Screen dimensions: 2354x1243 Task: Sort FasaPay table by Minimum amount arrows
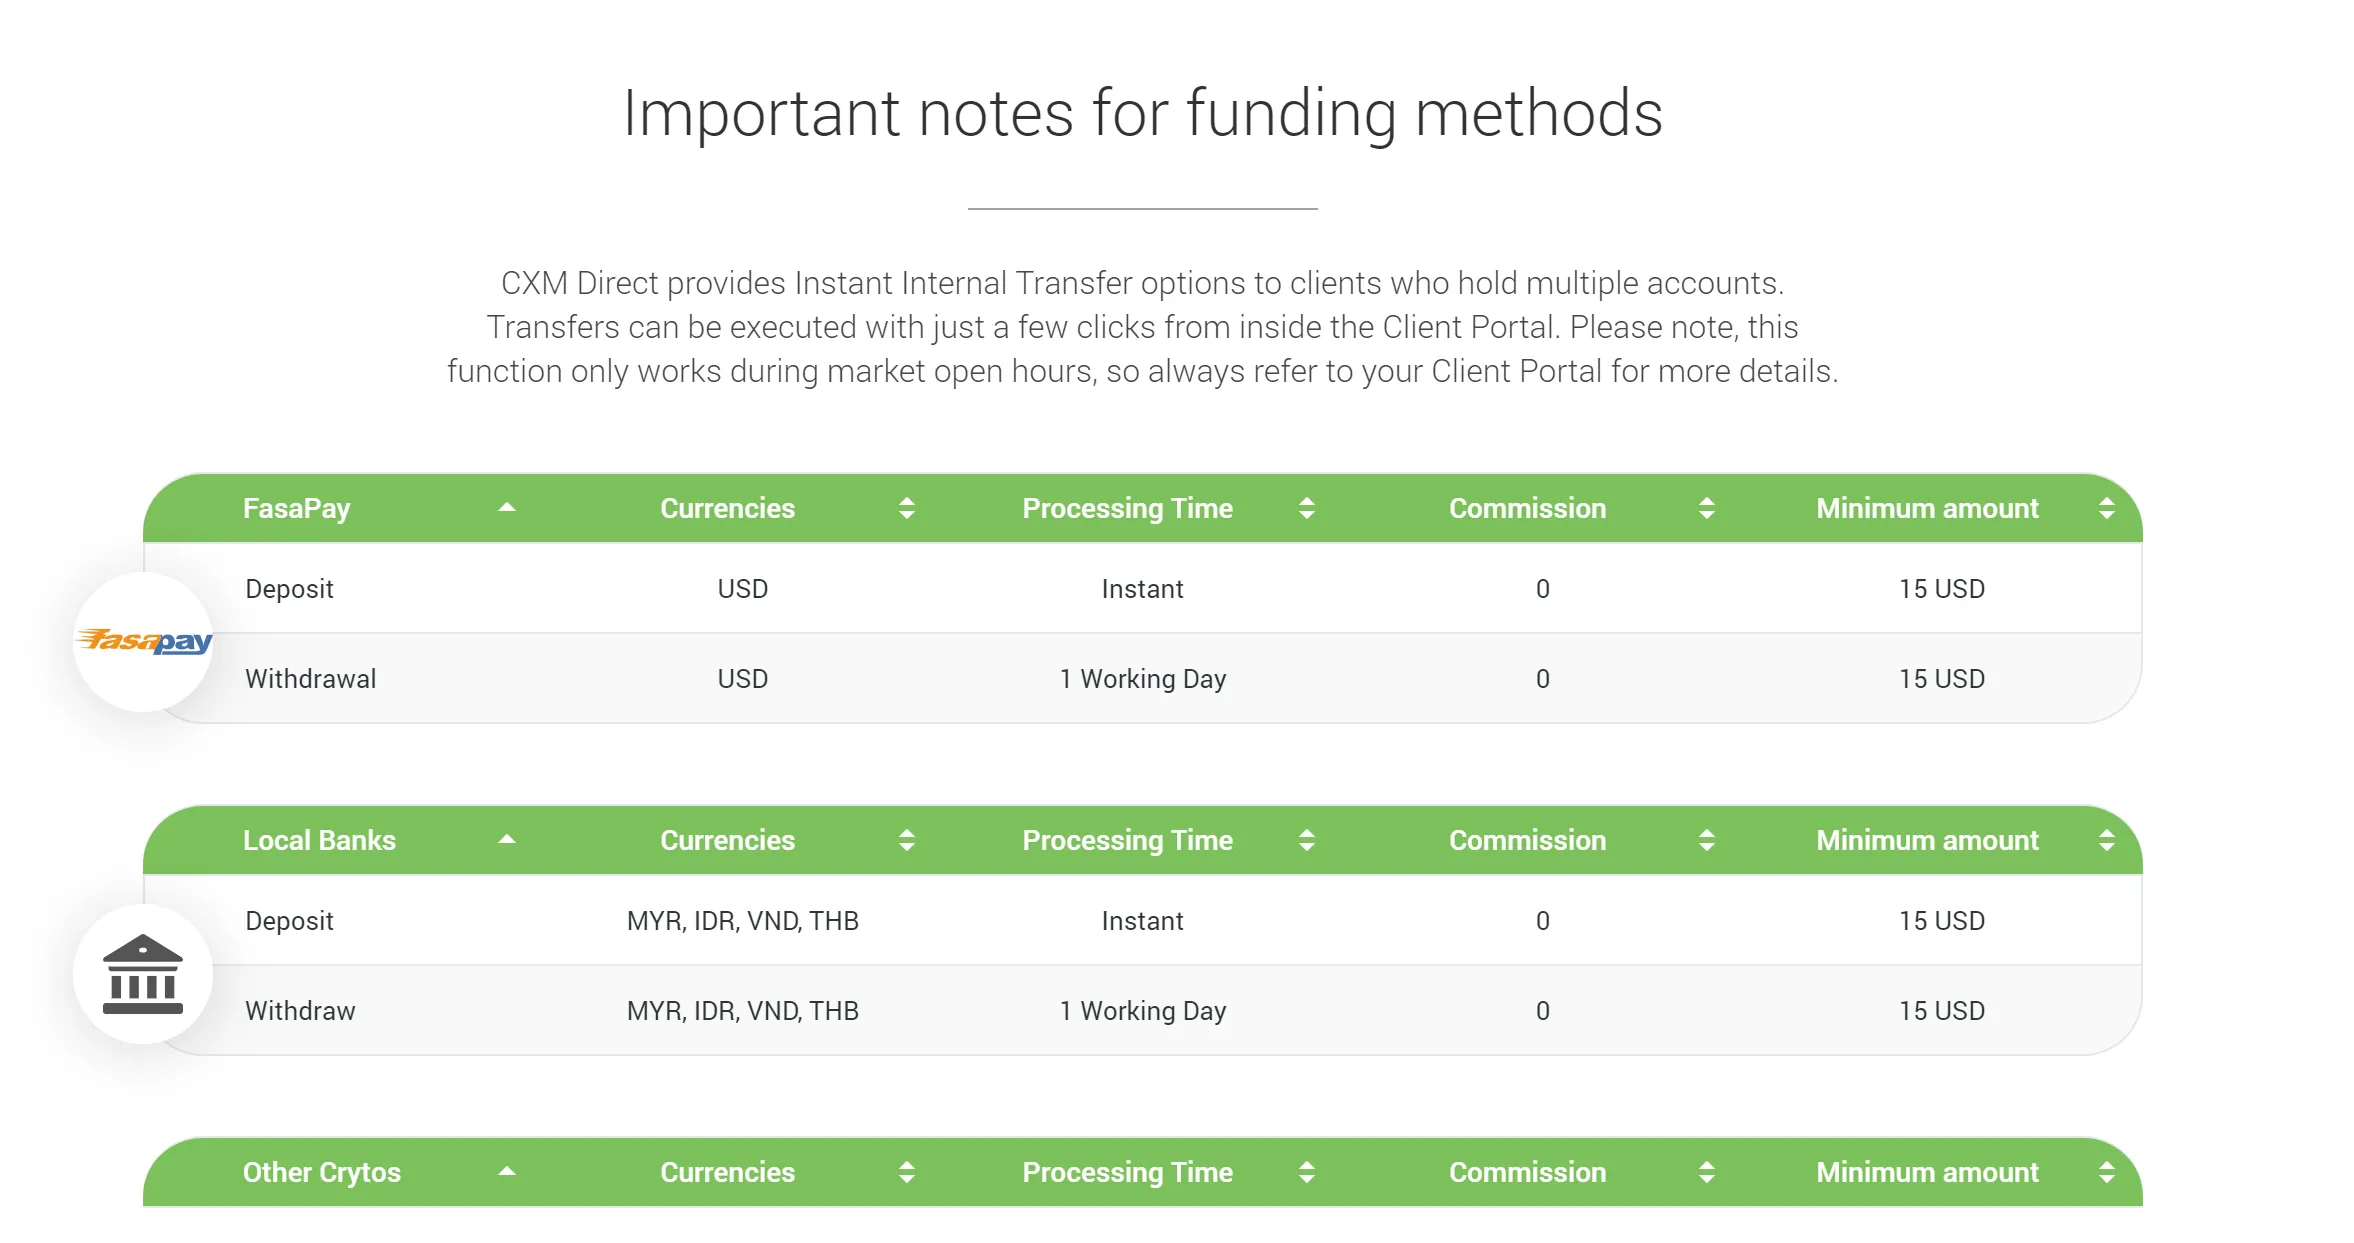click(2107, 508)
